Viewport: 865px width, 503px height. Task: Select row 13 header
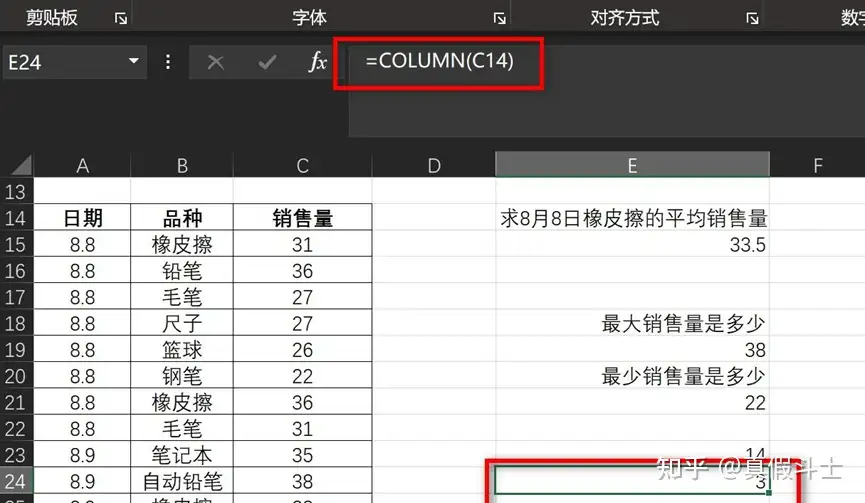point(17,191)
